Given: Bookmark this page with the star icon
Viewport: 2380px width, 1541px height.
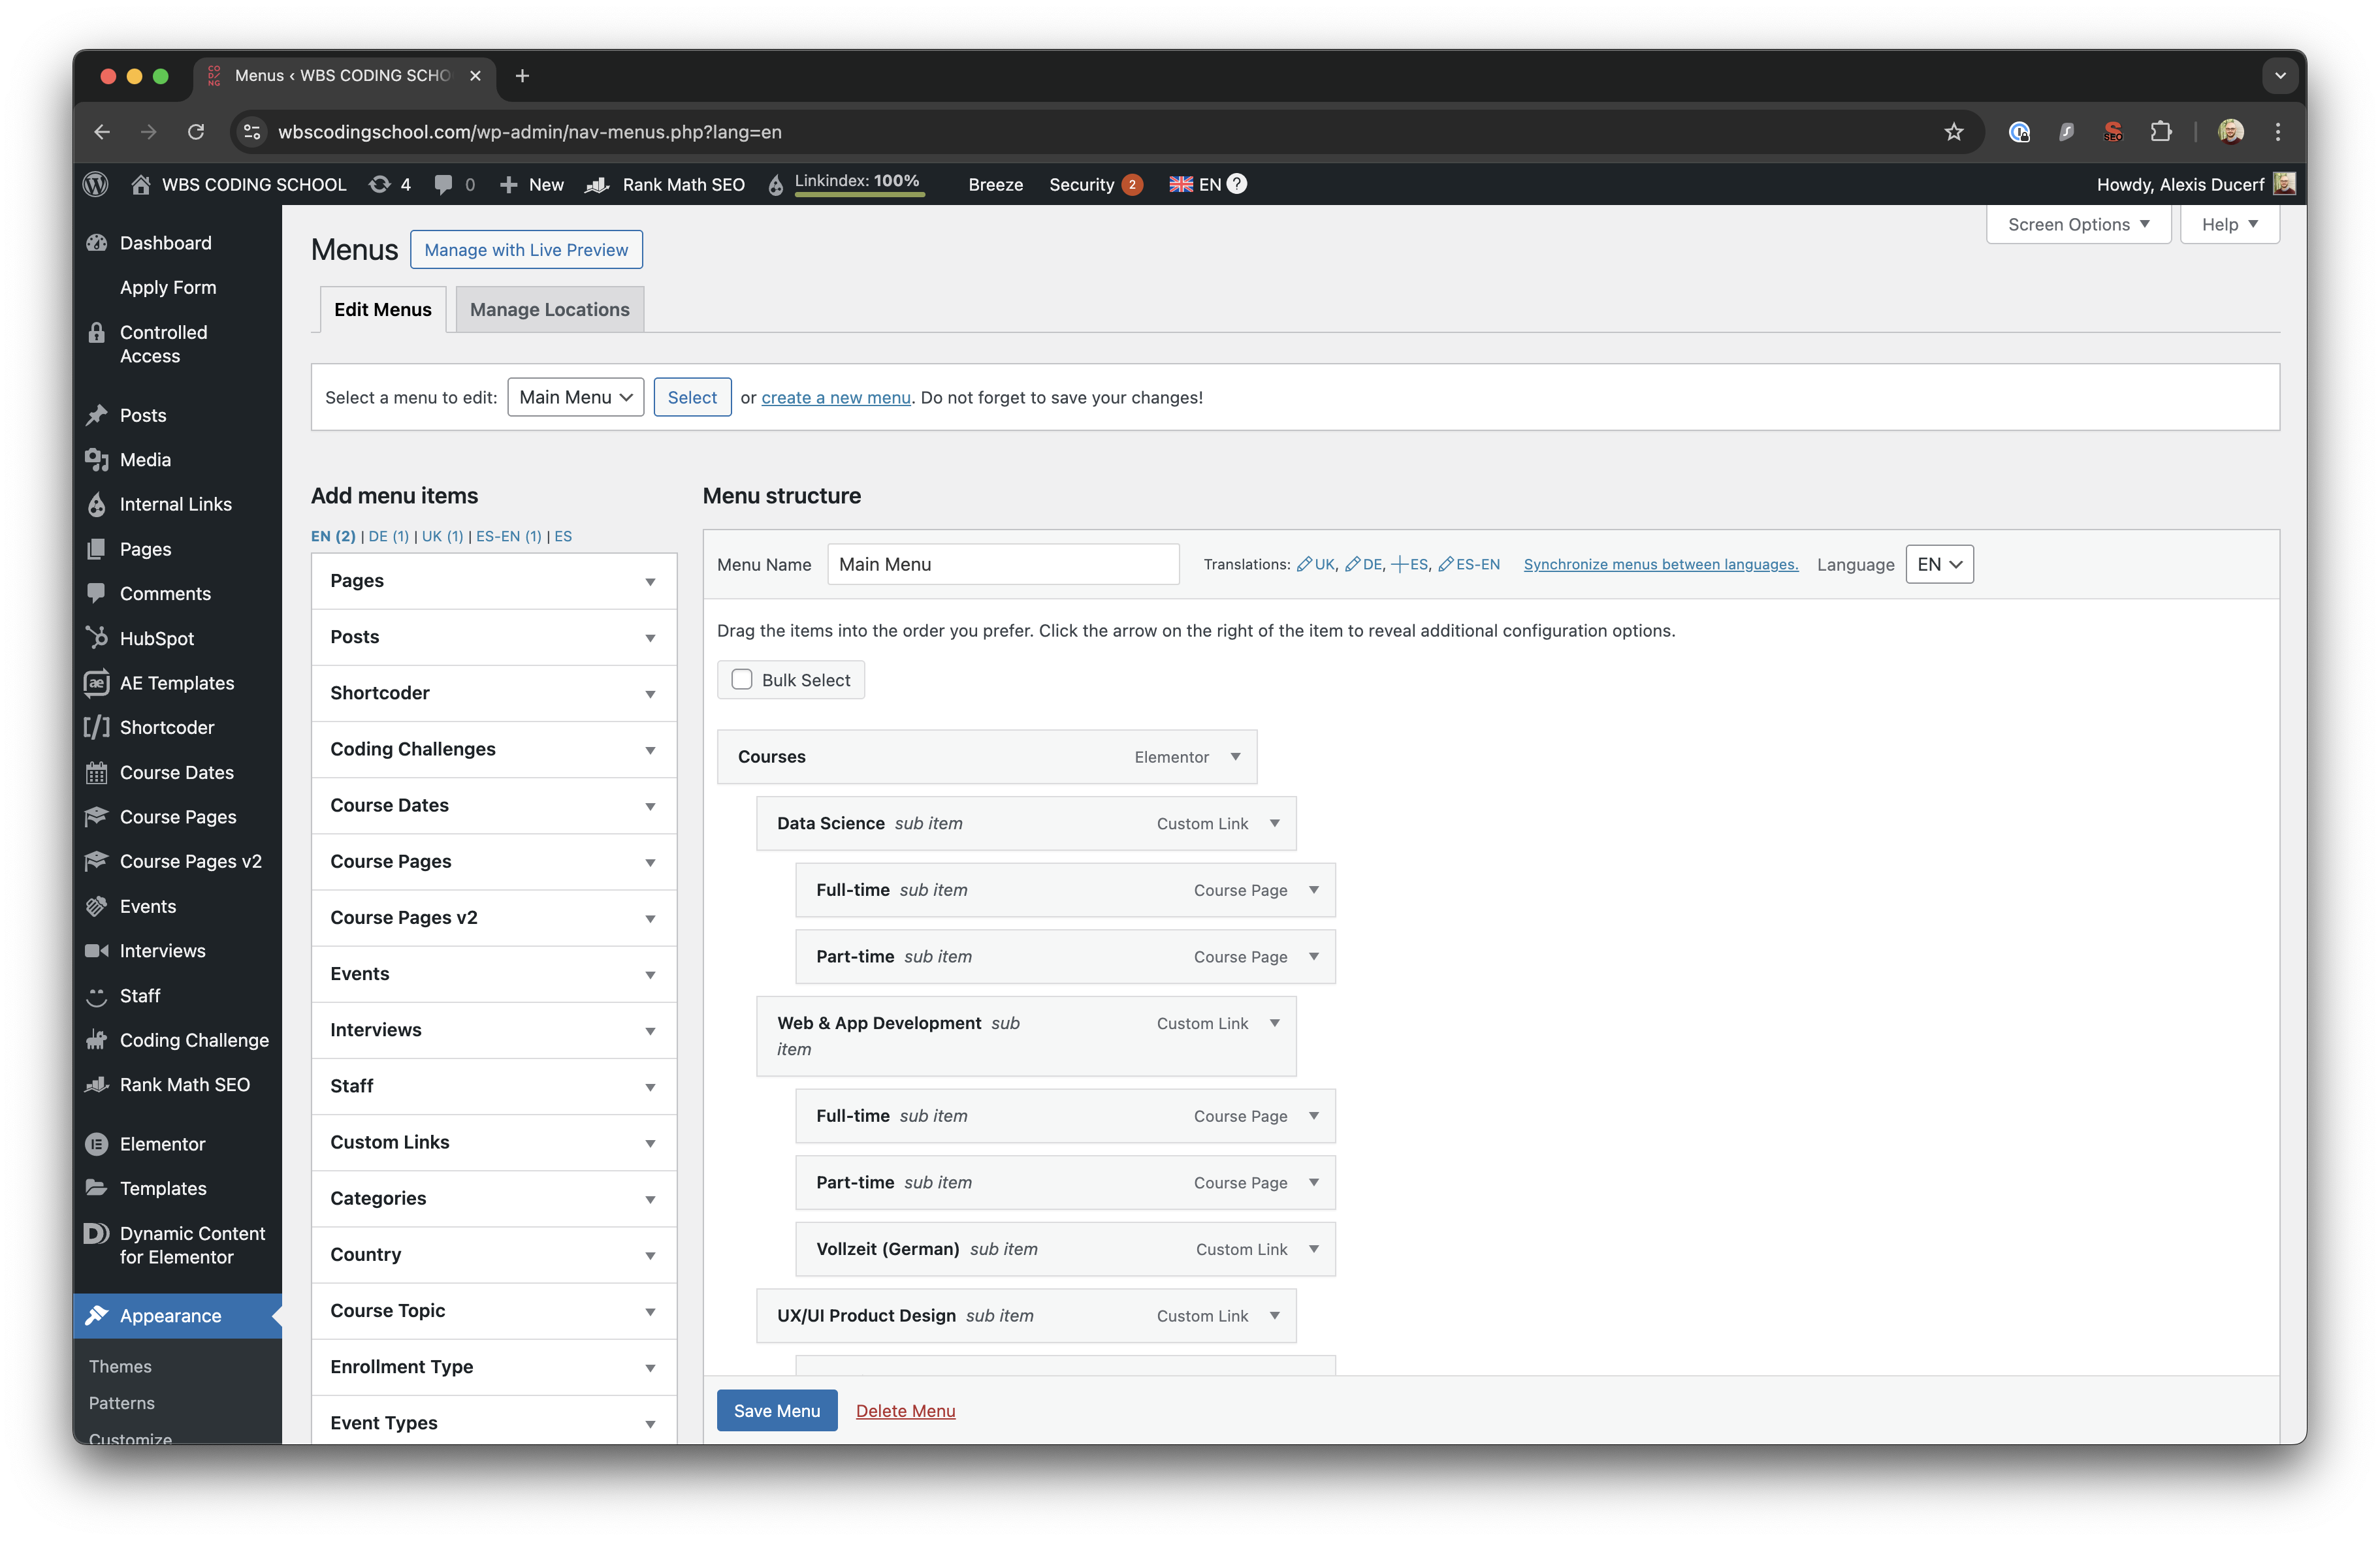Looking at the screenshot, I should 1953,132.
